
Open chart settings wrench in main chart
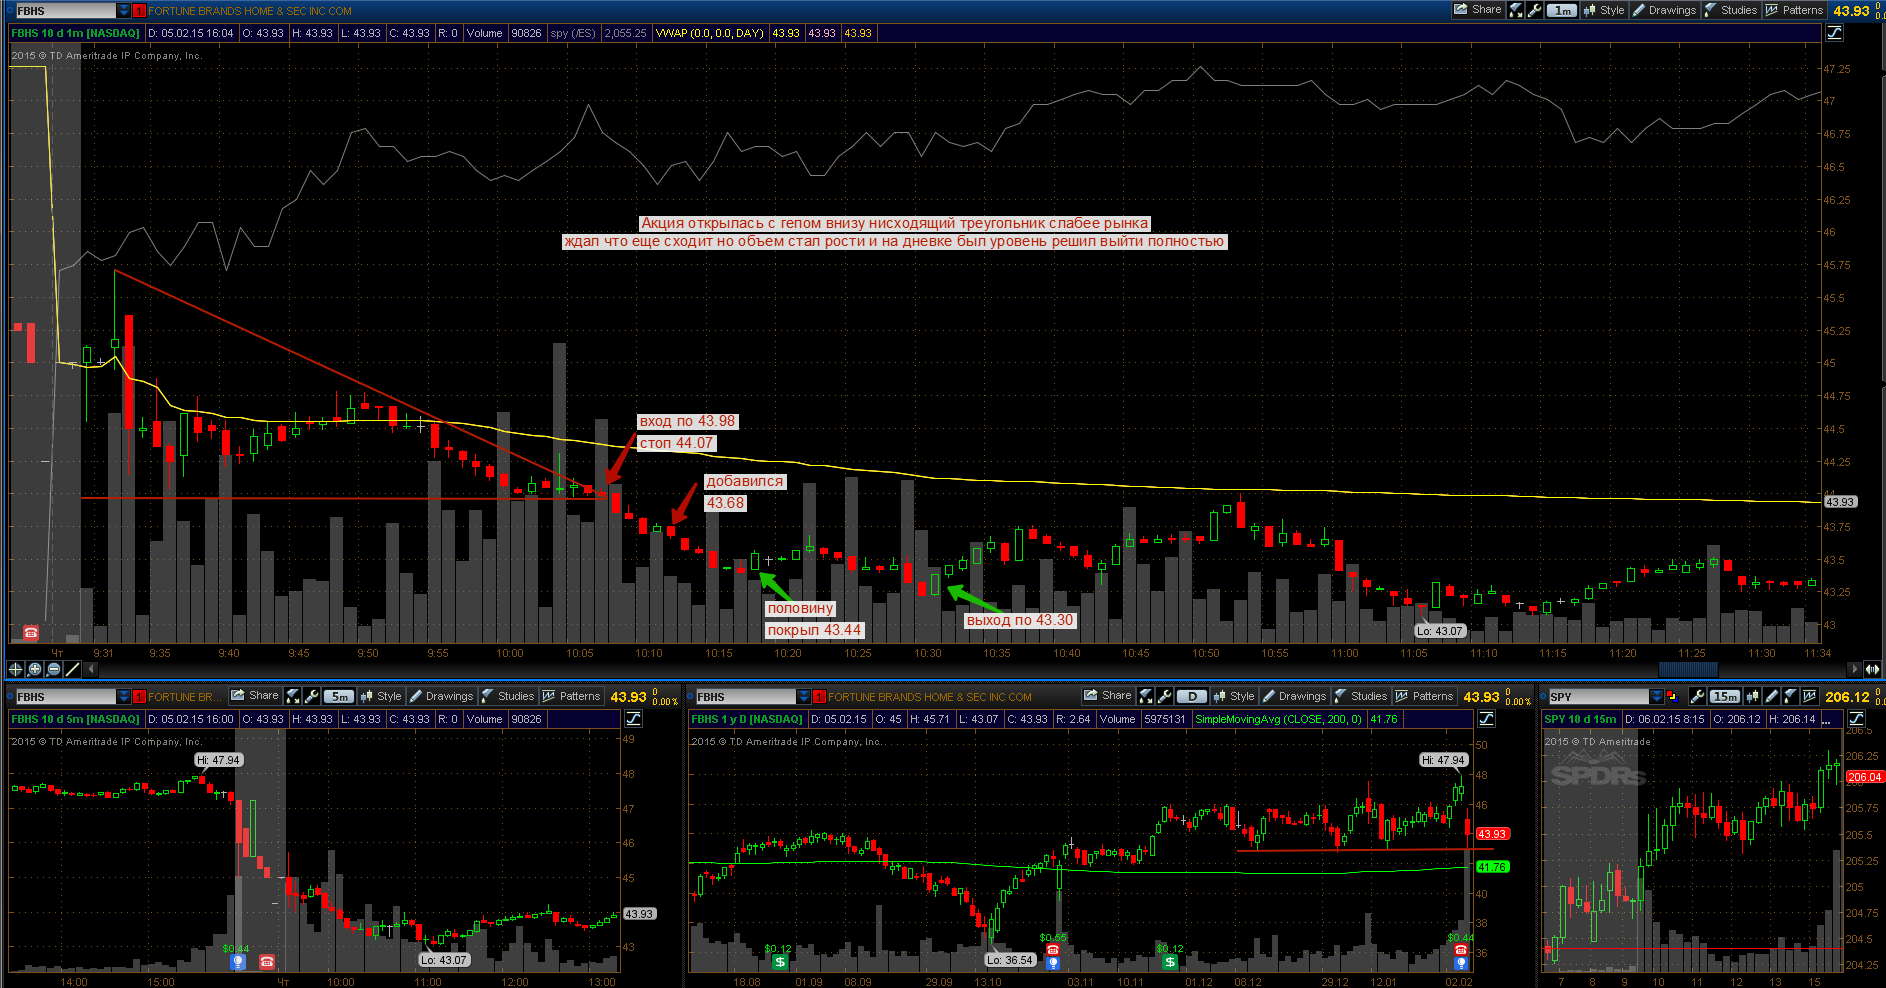[x=1535, y=10]
